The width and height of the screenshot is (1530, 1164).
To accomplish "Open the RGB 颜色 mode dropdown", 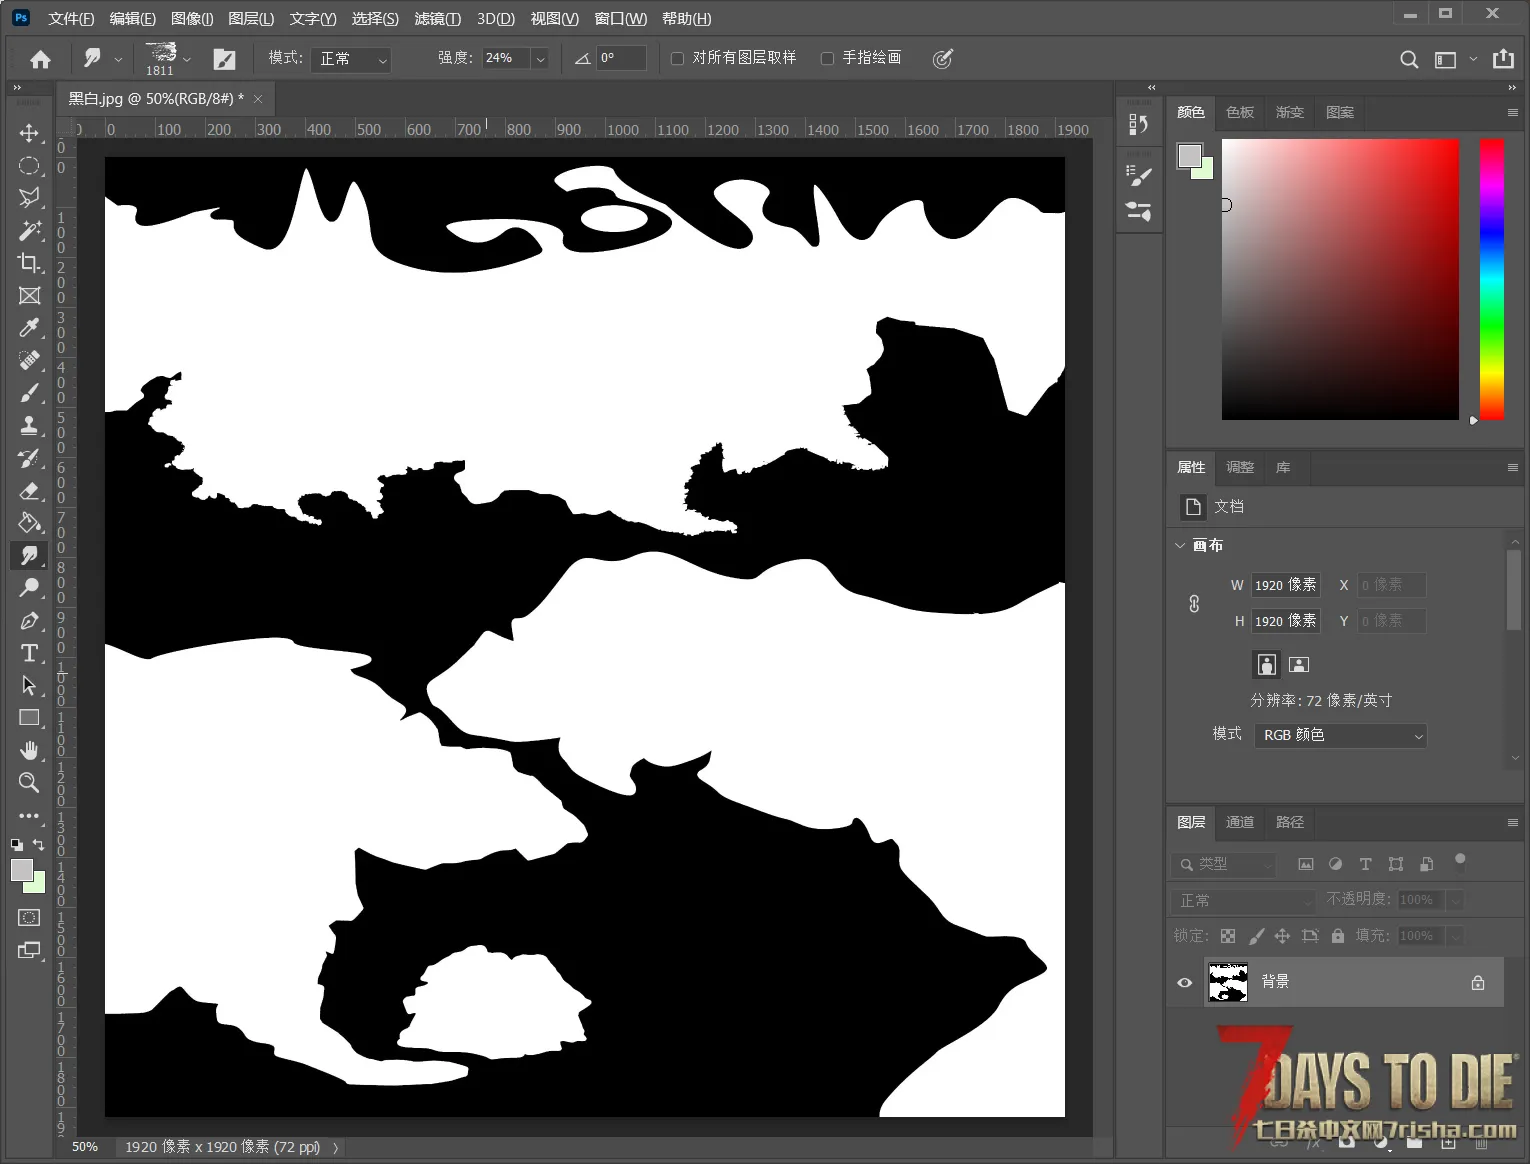I will pos(1340,735).
